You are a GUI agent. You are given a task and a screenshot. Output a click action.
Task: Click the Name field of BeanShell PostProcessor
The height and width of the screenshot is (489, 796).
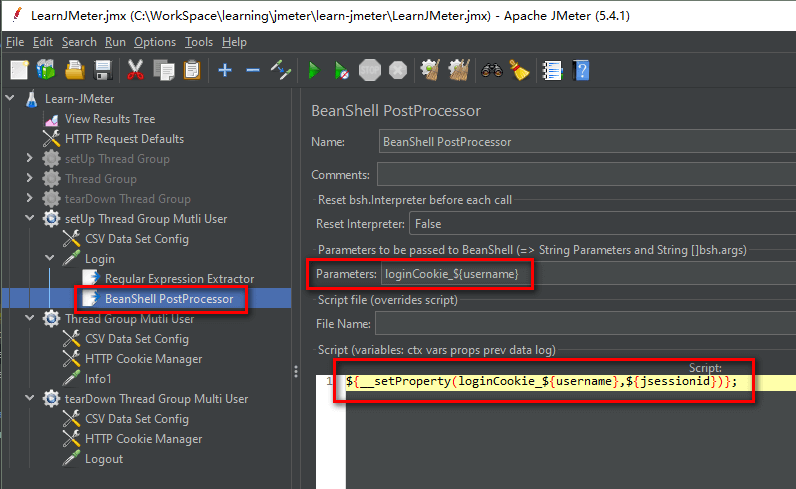point(587,142)
